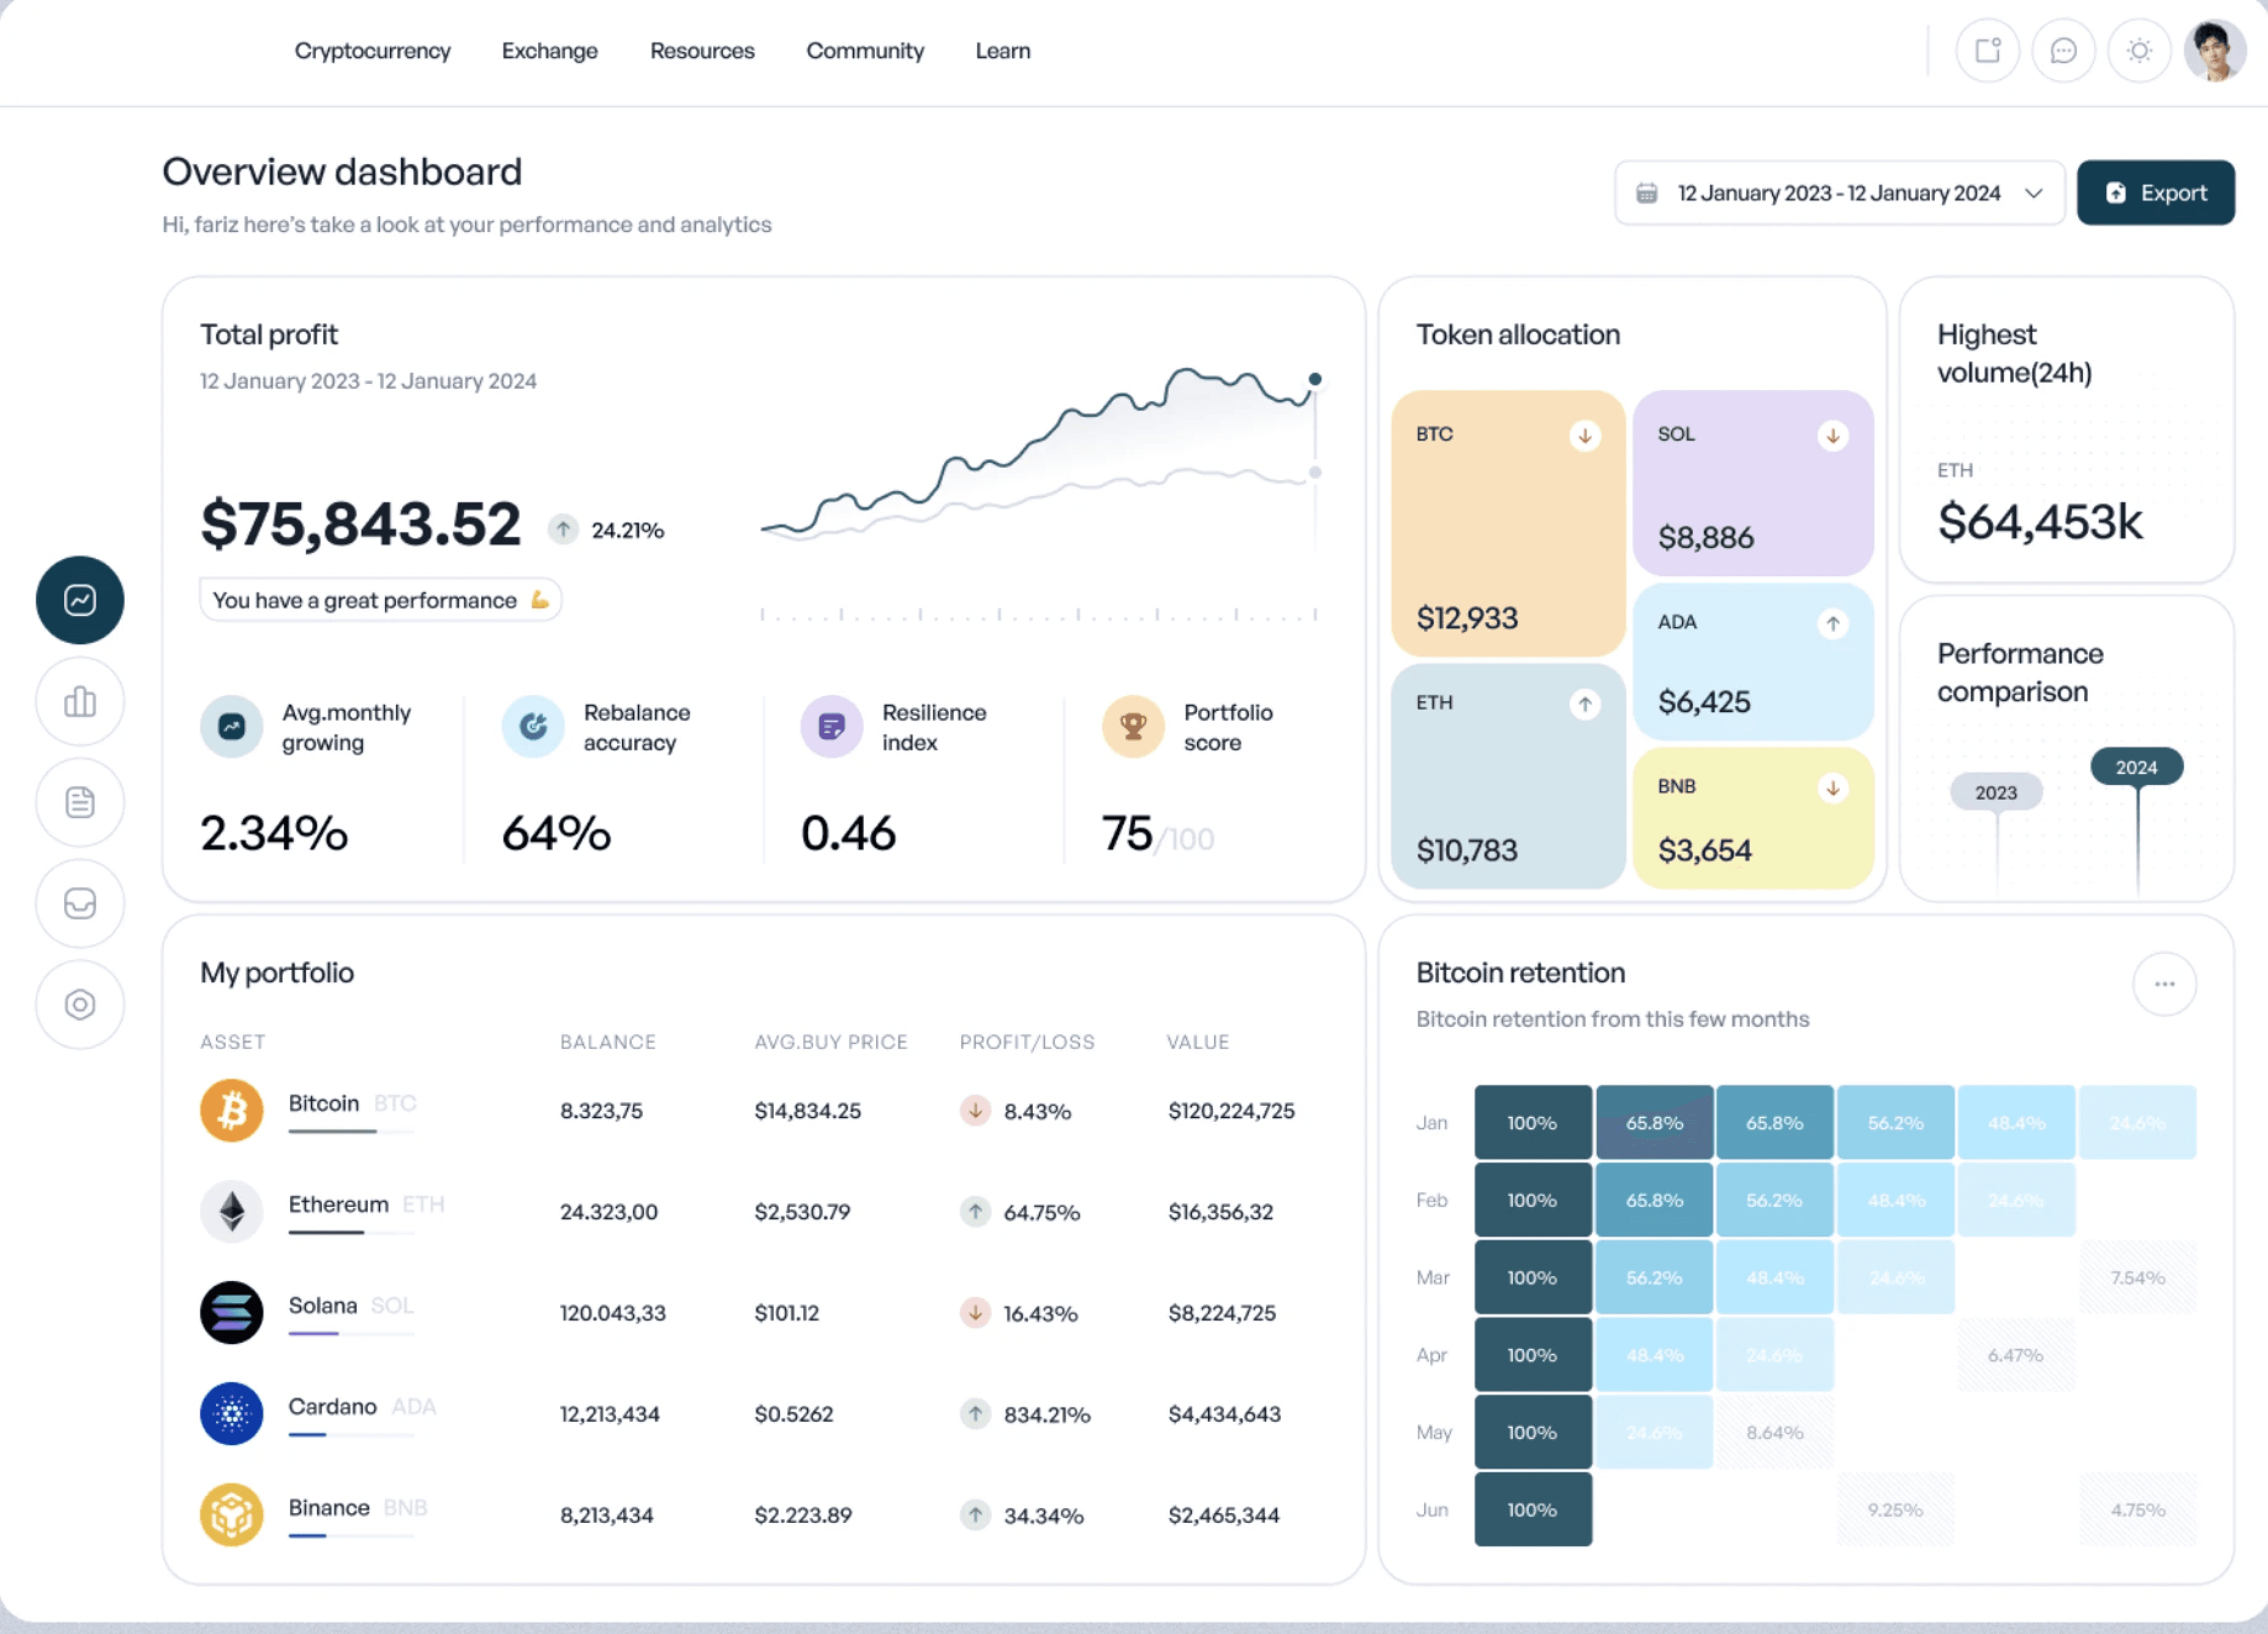
Task: Click the Bitcoin holdings progress bar
Action: point(351,1131)
